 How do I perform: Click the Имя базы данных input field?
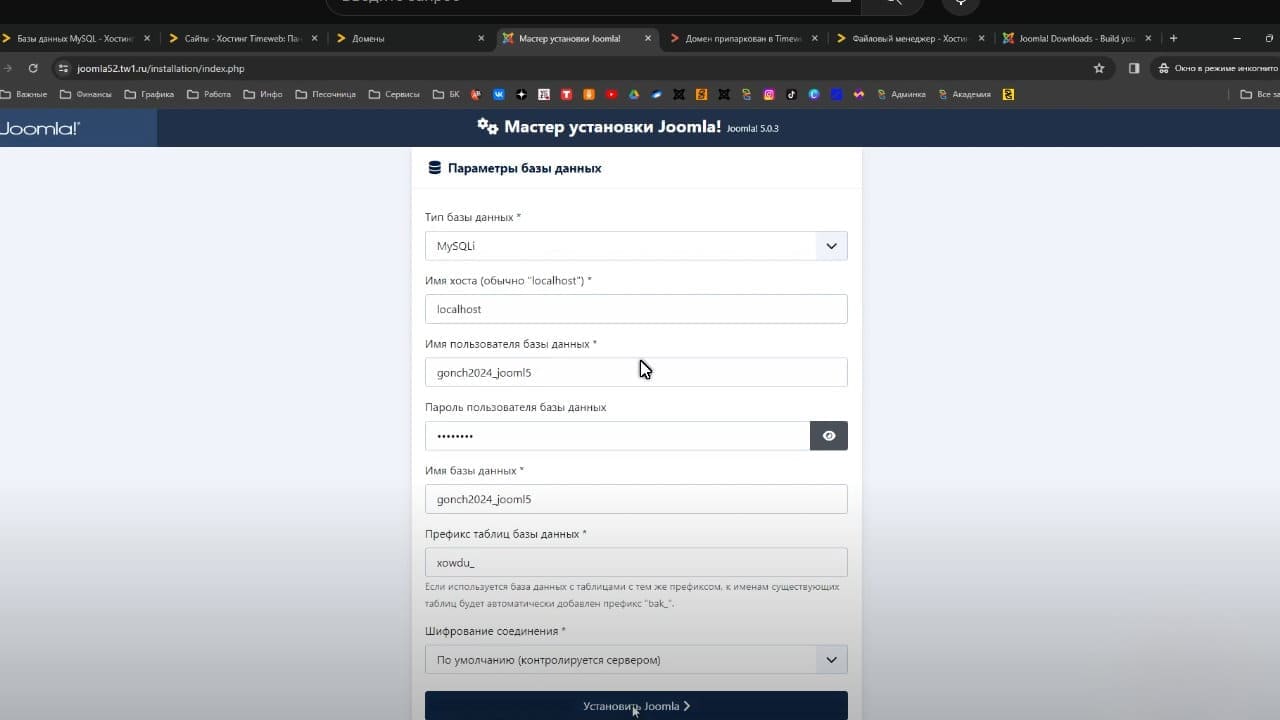pyautogui.click(x=636, y=499)
